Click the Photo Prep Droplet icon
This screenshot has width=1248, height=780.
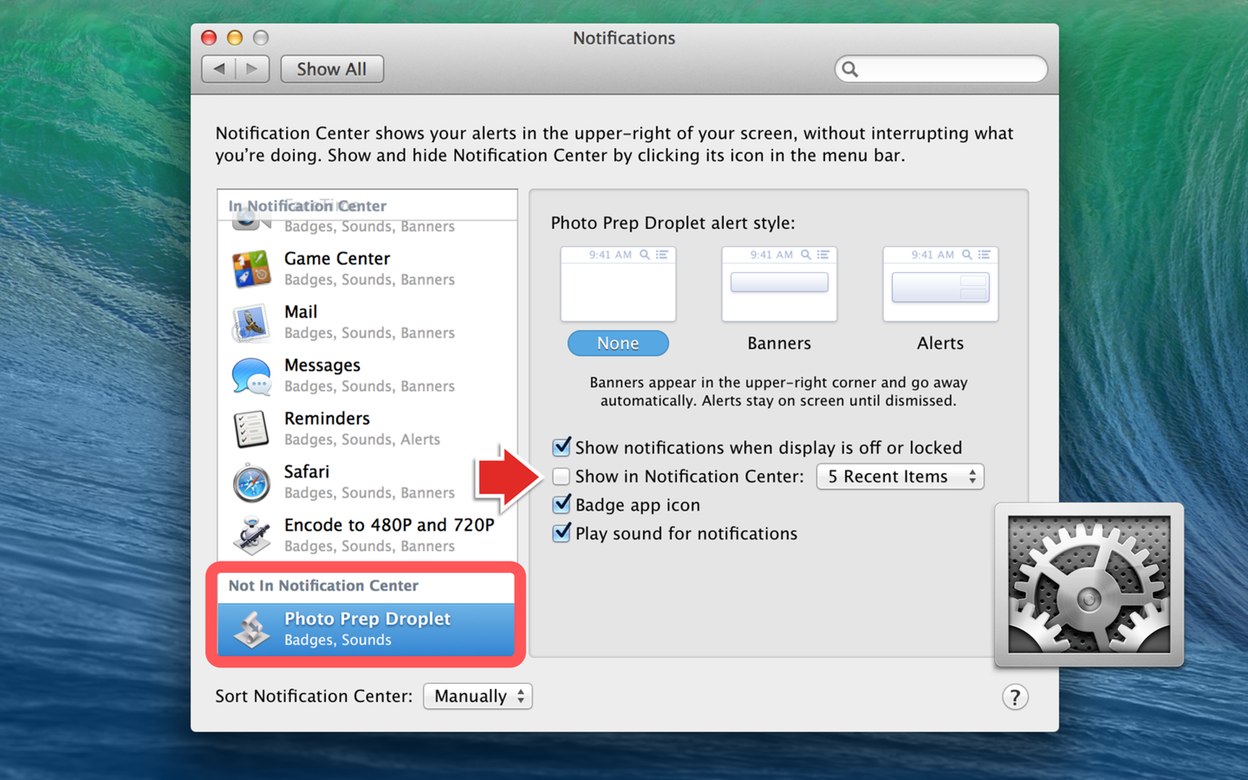[x=251, y=630]
